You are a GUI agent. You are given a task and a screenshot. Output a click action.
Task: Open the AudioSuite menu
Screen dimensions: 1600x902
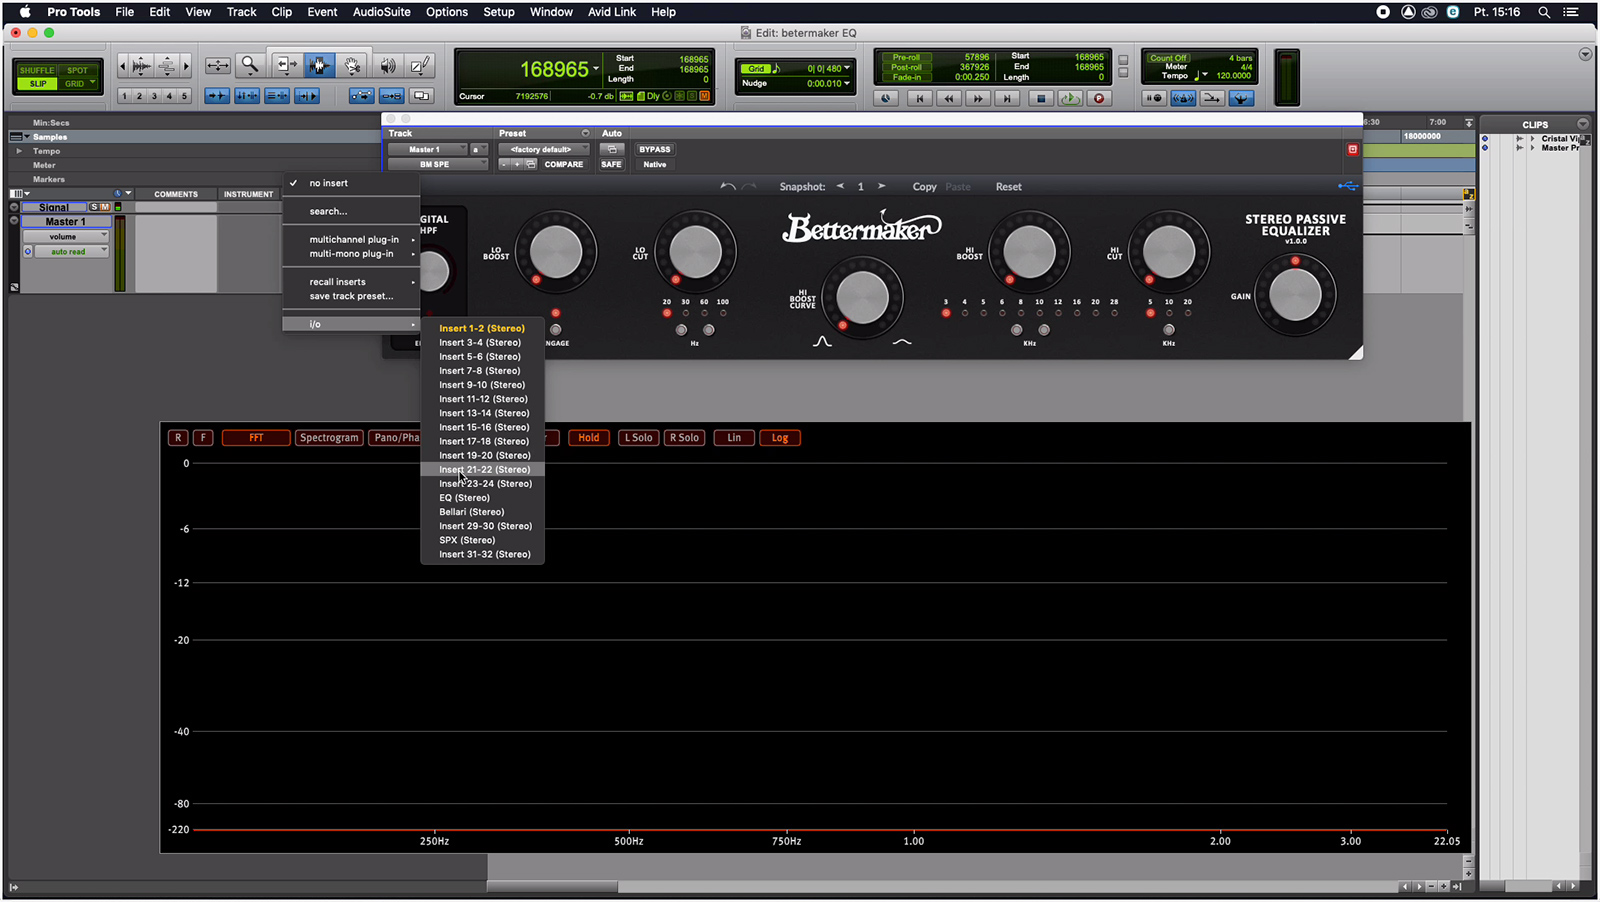point(381,12)
